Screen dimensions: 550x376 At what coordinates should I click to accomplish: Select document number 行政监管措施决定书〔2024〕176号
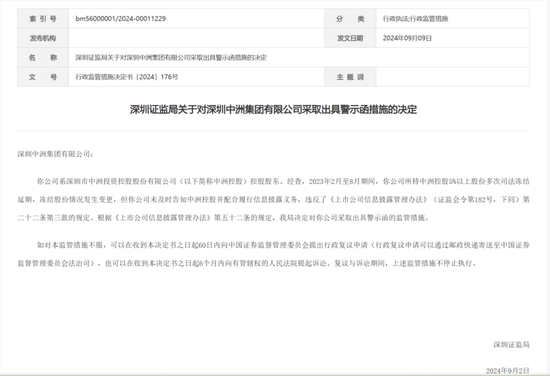click(x=127, y=77)
